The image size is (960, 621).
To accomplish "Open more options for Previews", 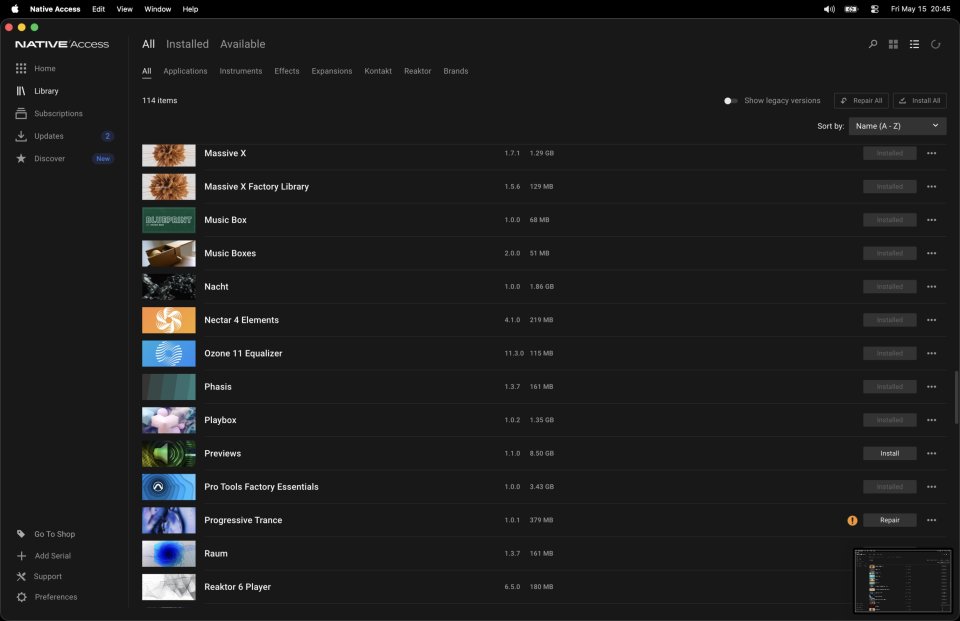I will click(x=931, y=453).
